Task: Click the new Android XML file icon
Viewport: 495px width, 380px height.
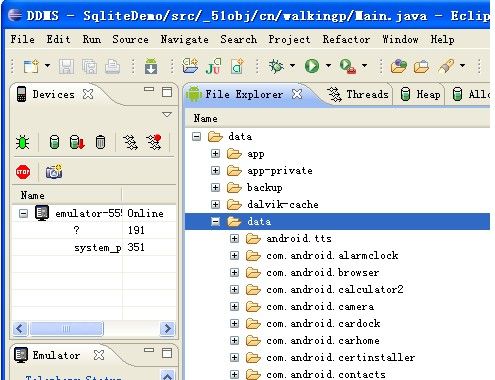Action: click(237, 66)
